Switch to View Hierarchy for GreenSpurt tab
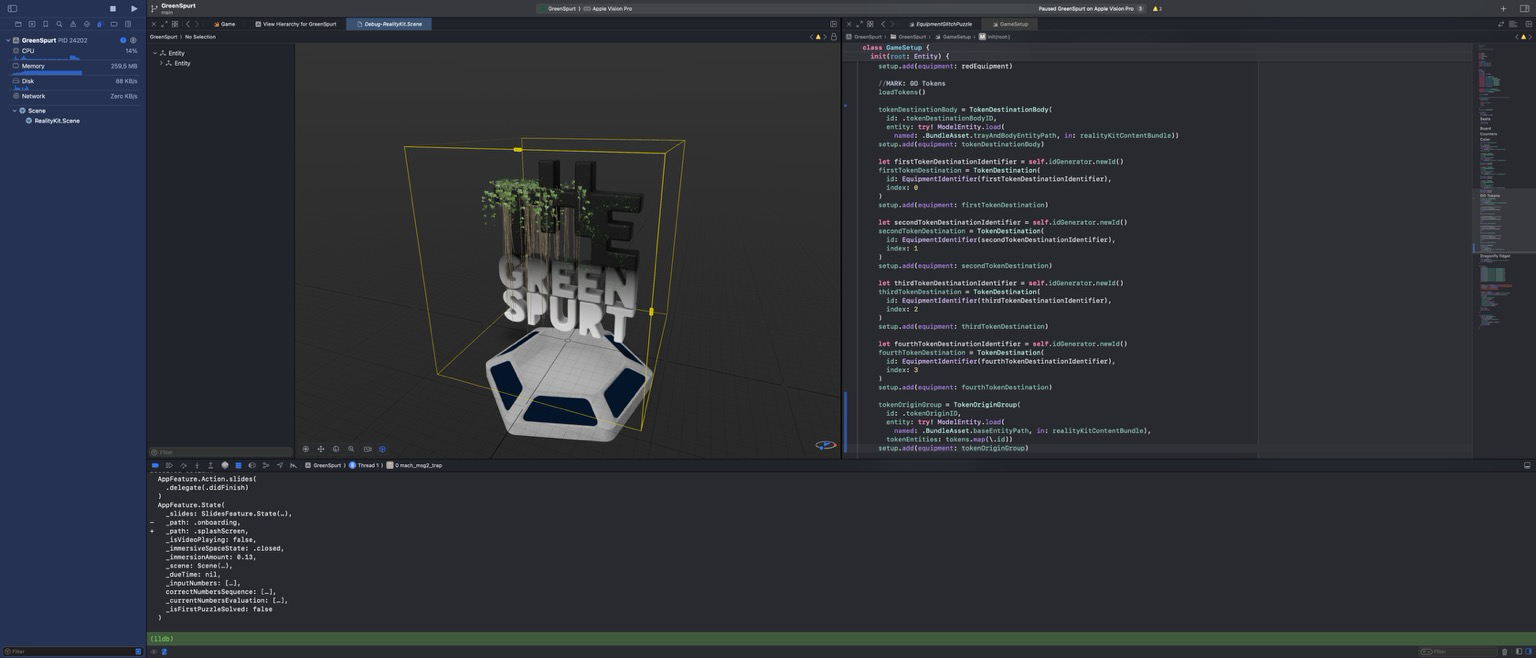1536x658 pixels. [x=295, y=24]
